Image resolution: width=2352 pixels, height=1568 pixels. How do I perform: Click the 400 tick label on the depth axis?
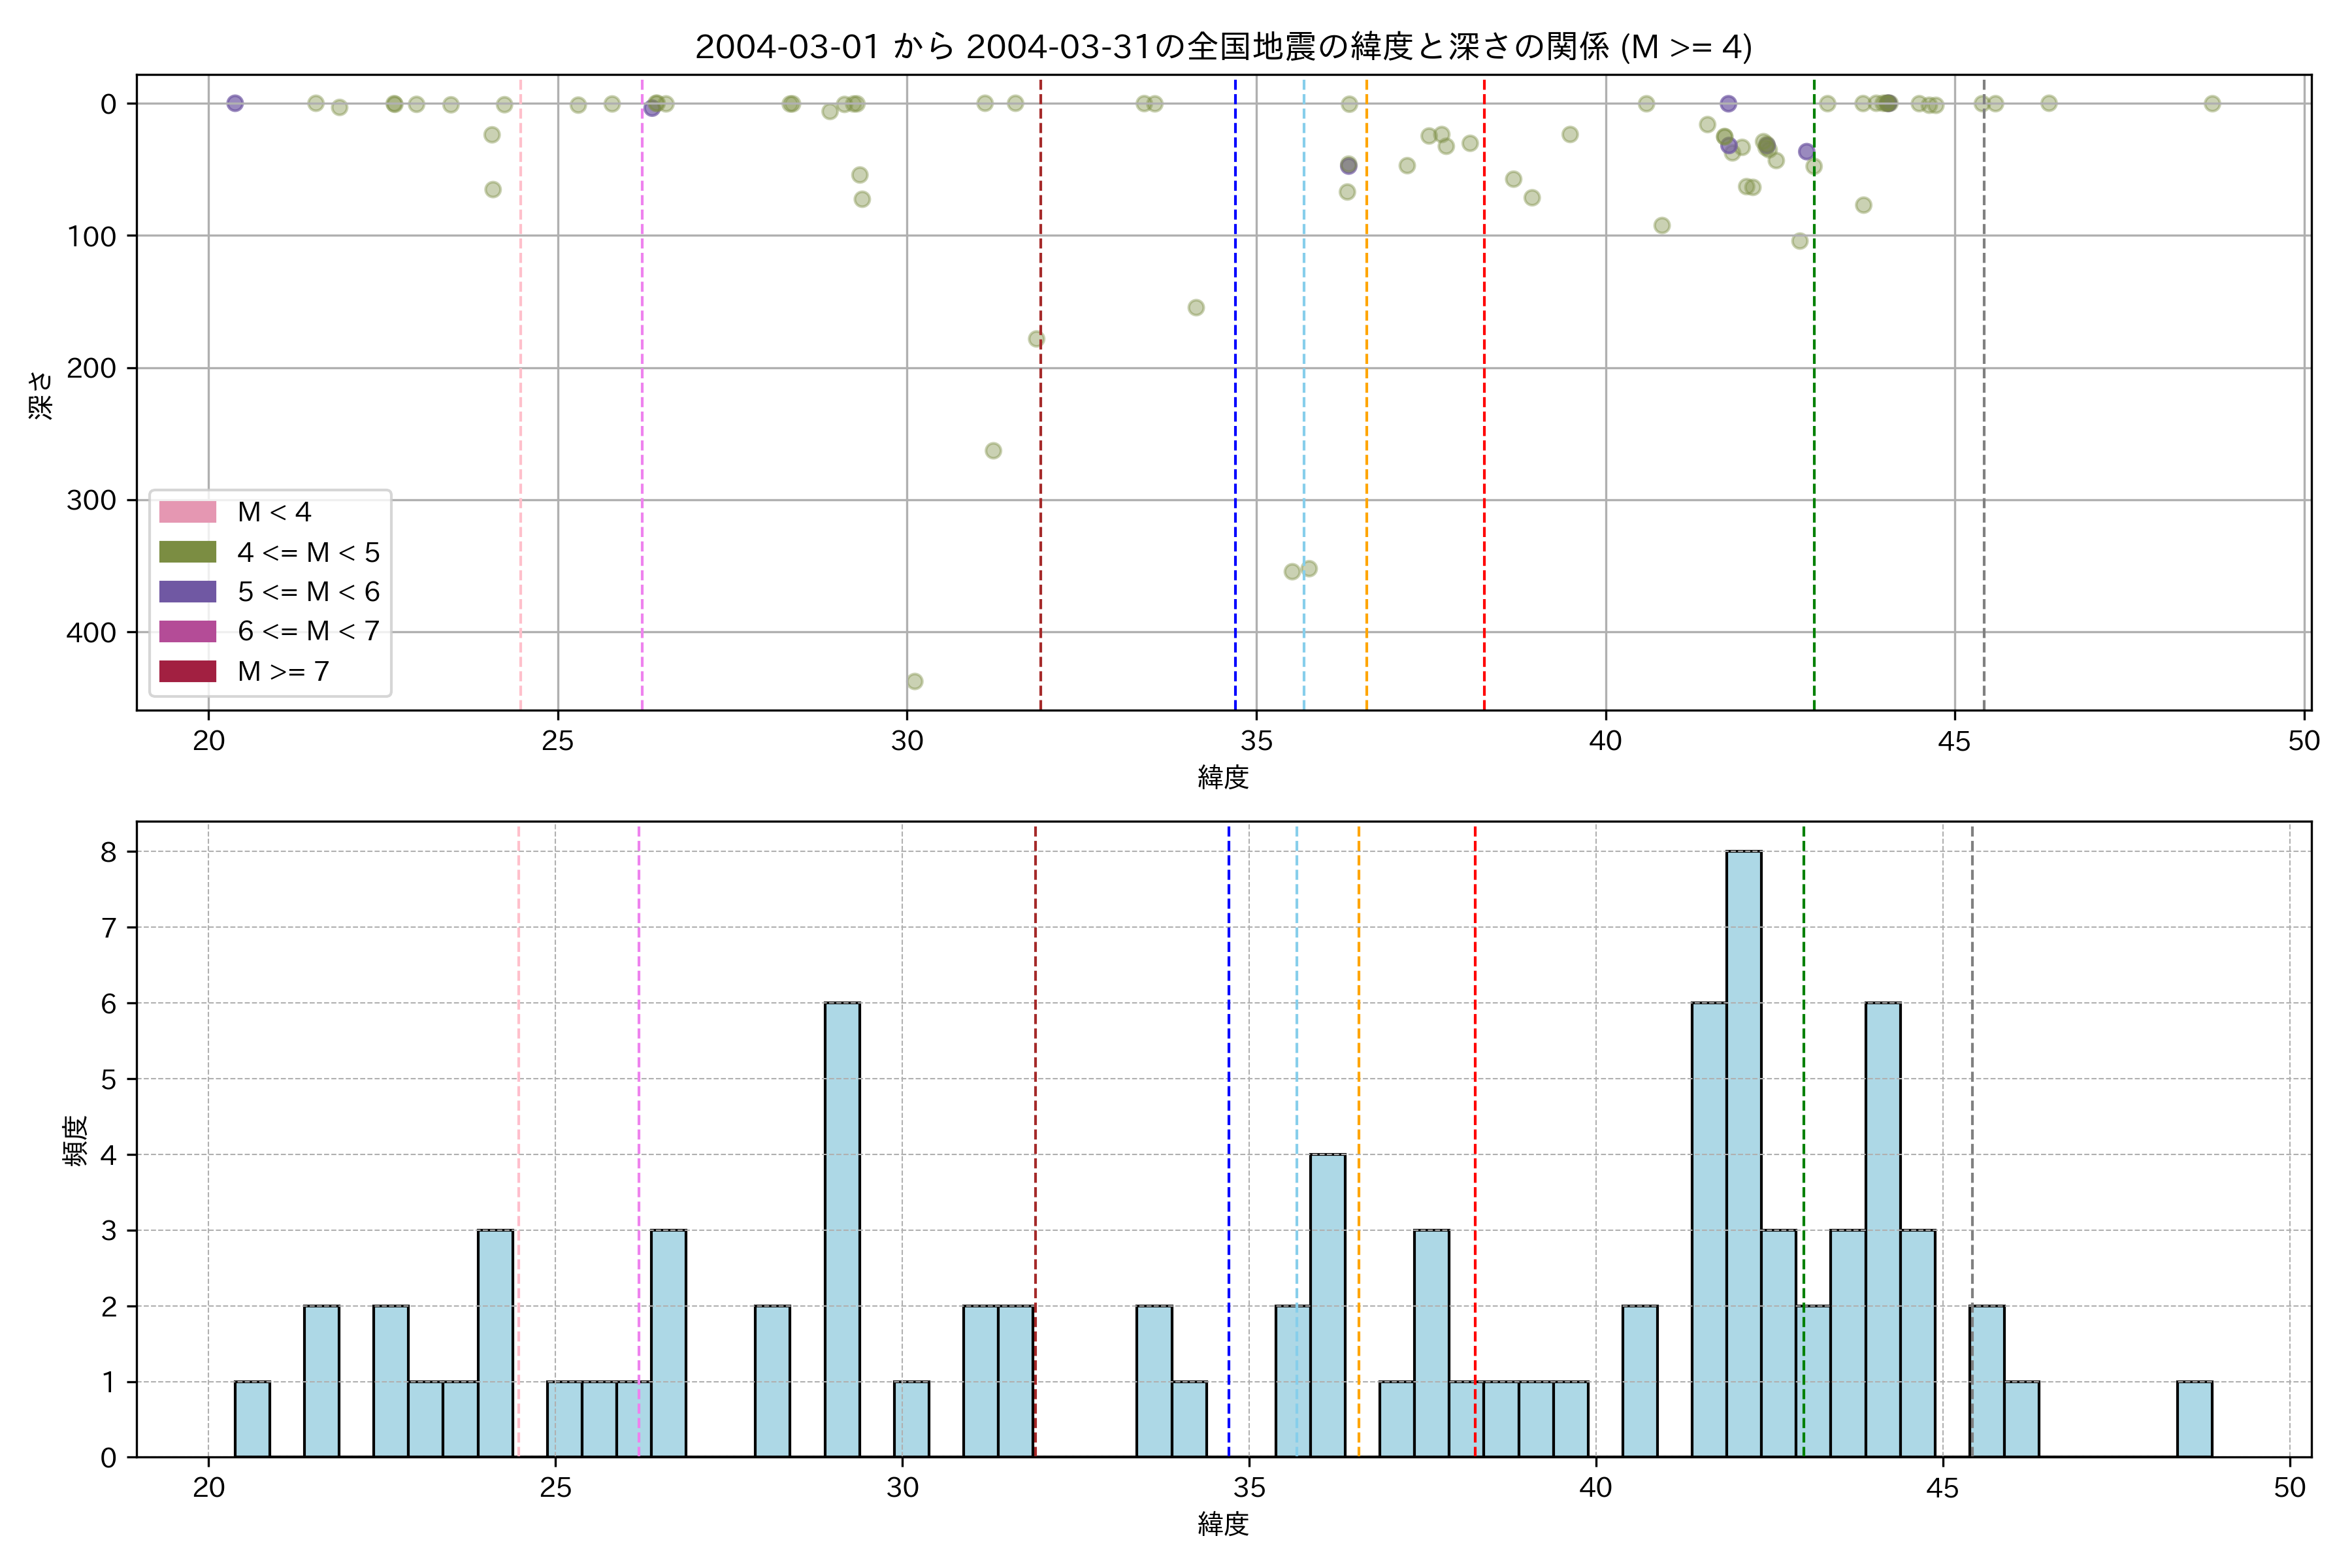91,633
